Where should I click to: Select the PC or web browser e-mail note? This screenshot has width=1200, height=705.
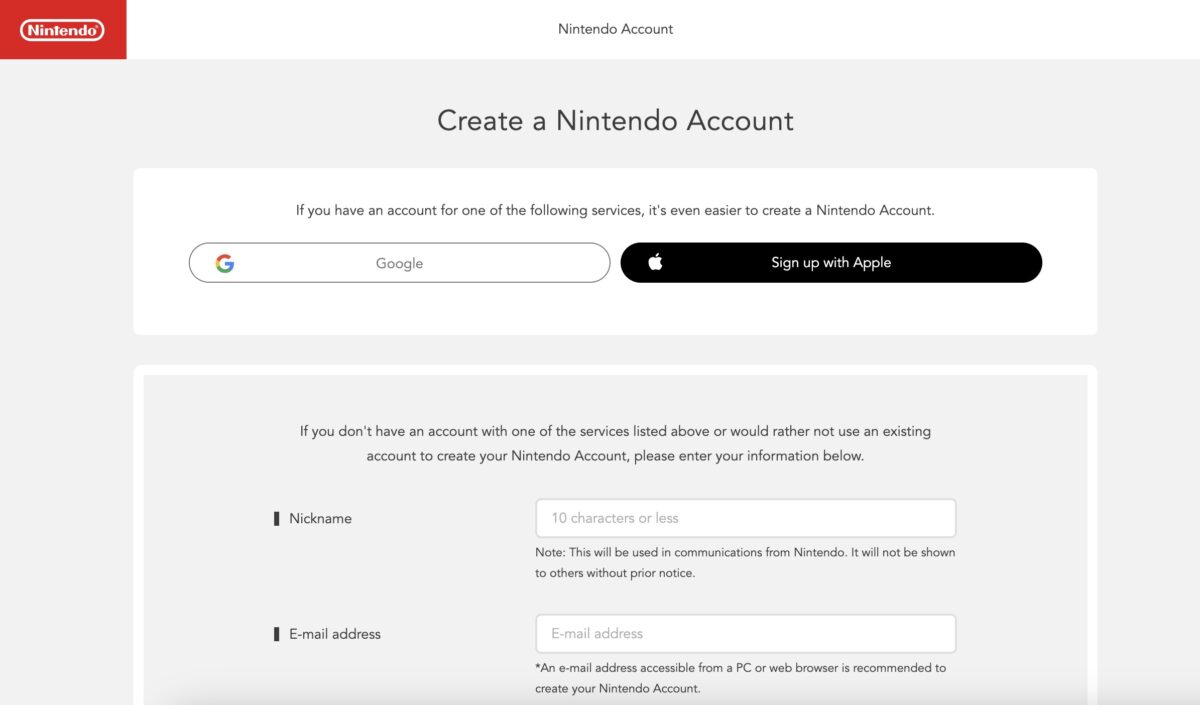tap(740, 678)
